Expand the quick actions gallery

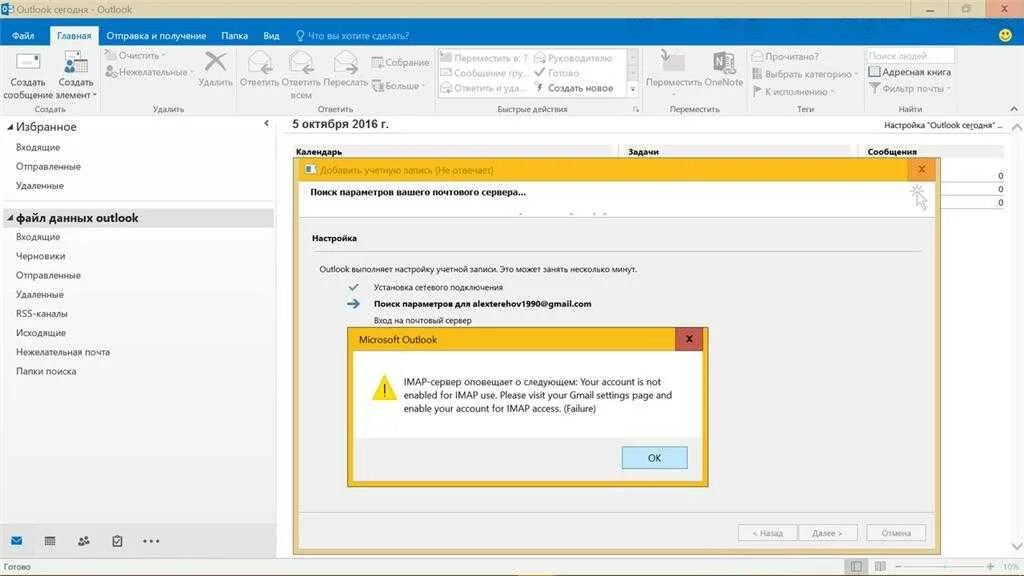click(x=632, y=89)
